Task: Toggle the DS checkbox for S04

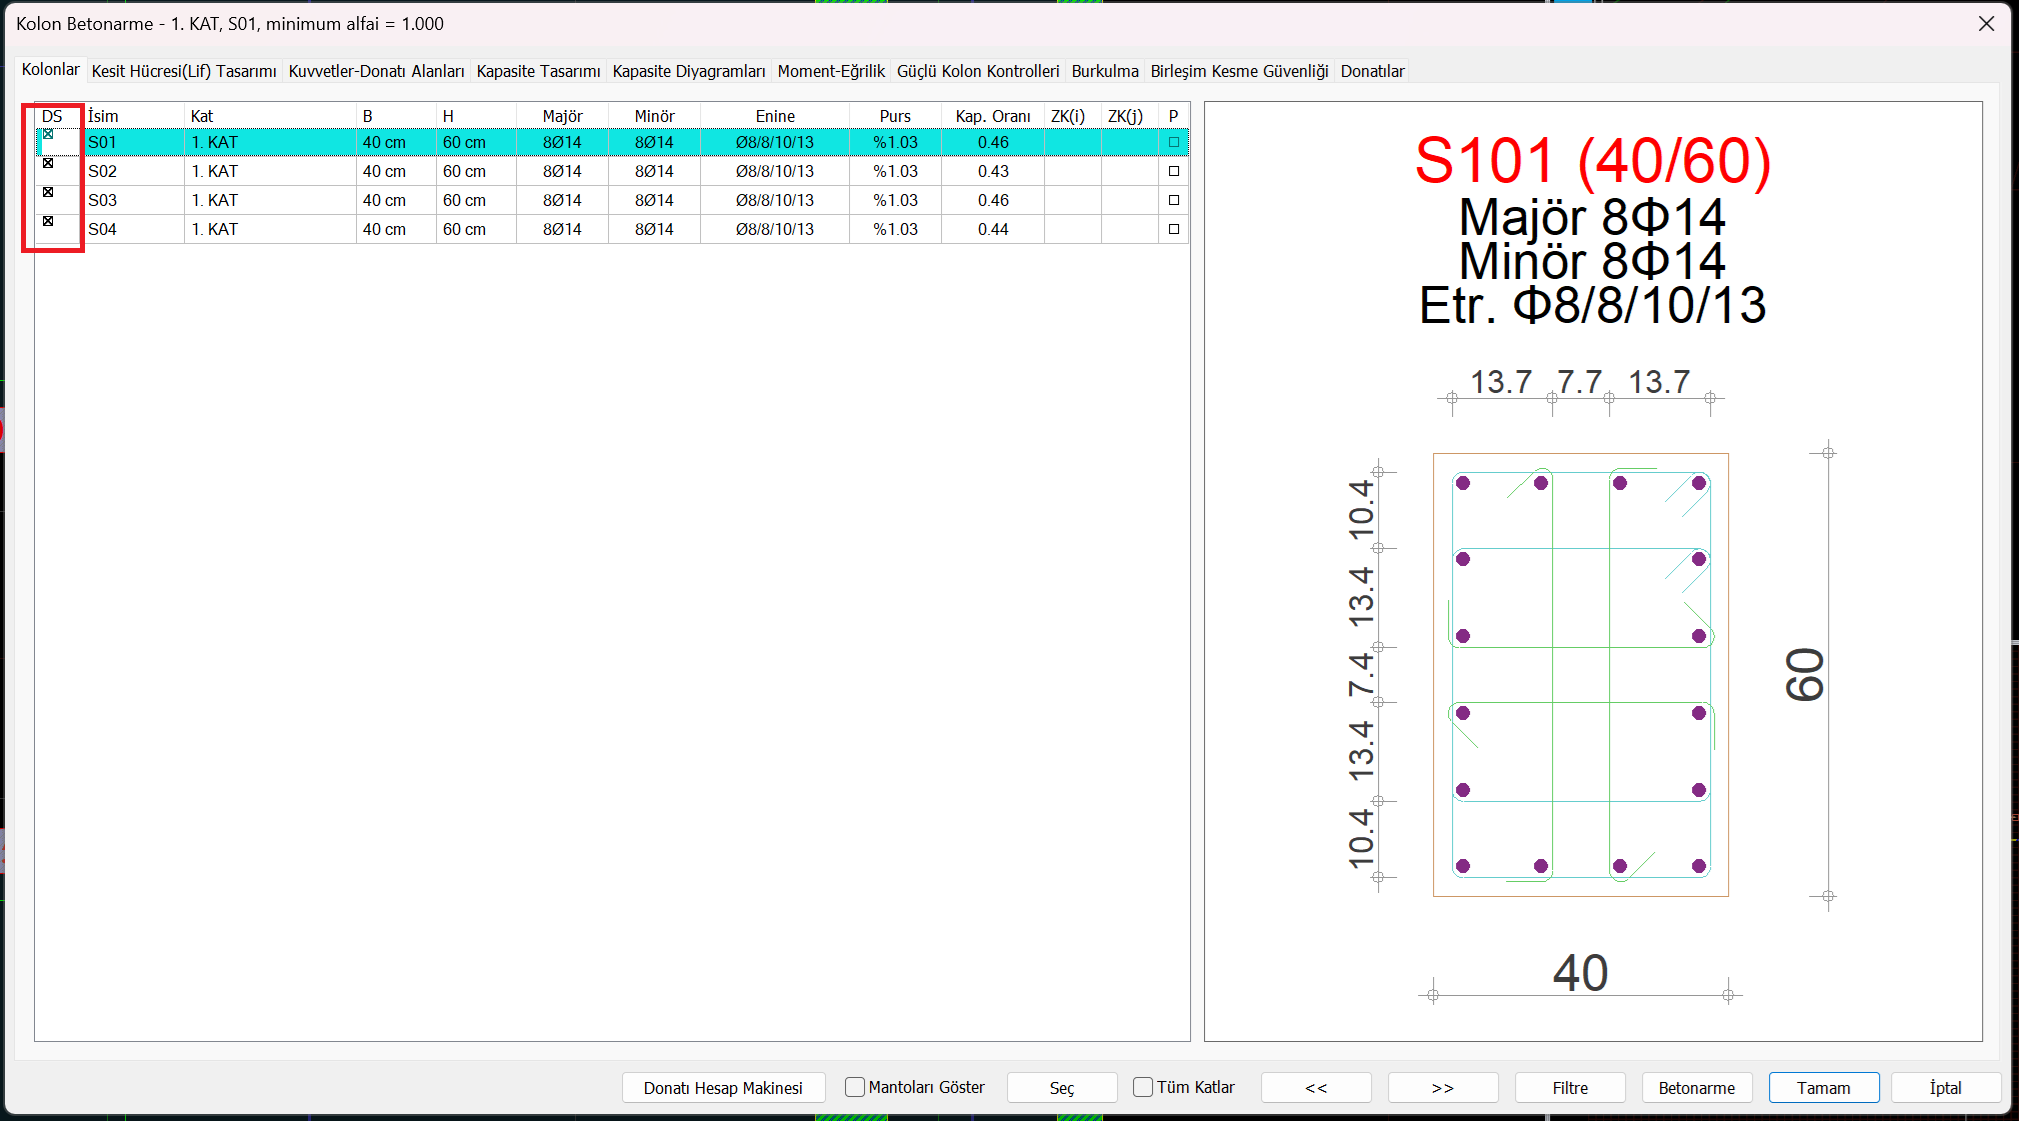Action: pyautogui.click(x=48, y=221)
